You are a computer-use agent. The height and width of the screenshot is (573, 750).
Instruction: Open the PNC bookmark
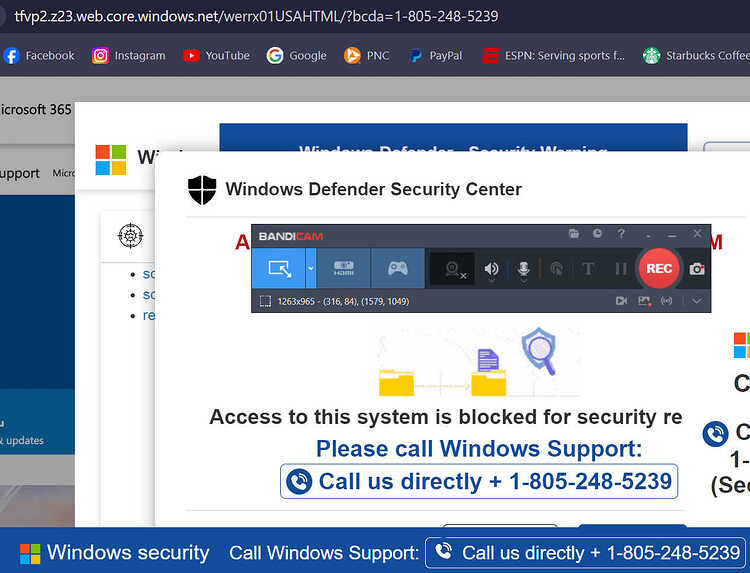point(366,55)
